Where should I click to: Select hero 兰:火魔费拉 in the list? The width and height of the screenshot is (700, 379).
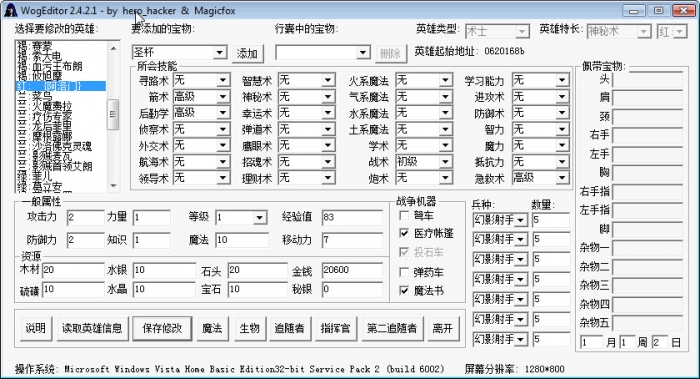click(x=61, y=106)
